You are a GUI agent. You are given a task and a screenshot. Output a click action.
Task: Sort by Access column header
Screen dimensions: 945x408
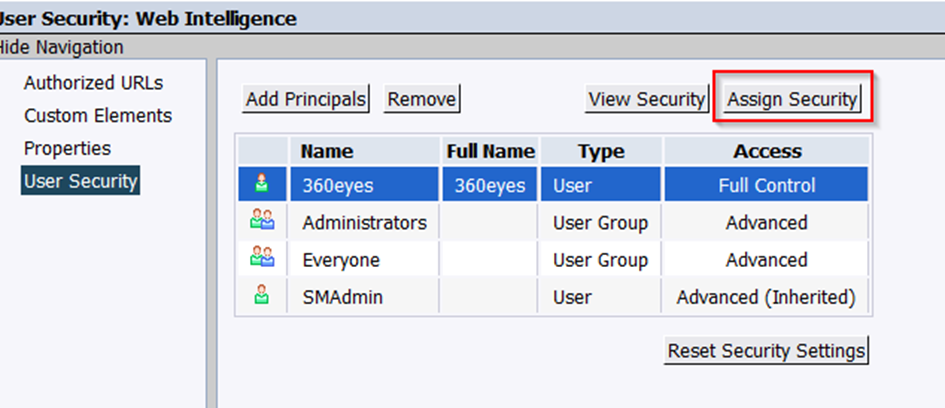pos(767,151)
